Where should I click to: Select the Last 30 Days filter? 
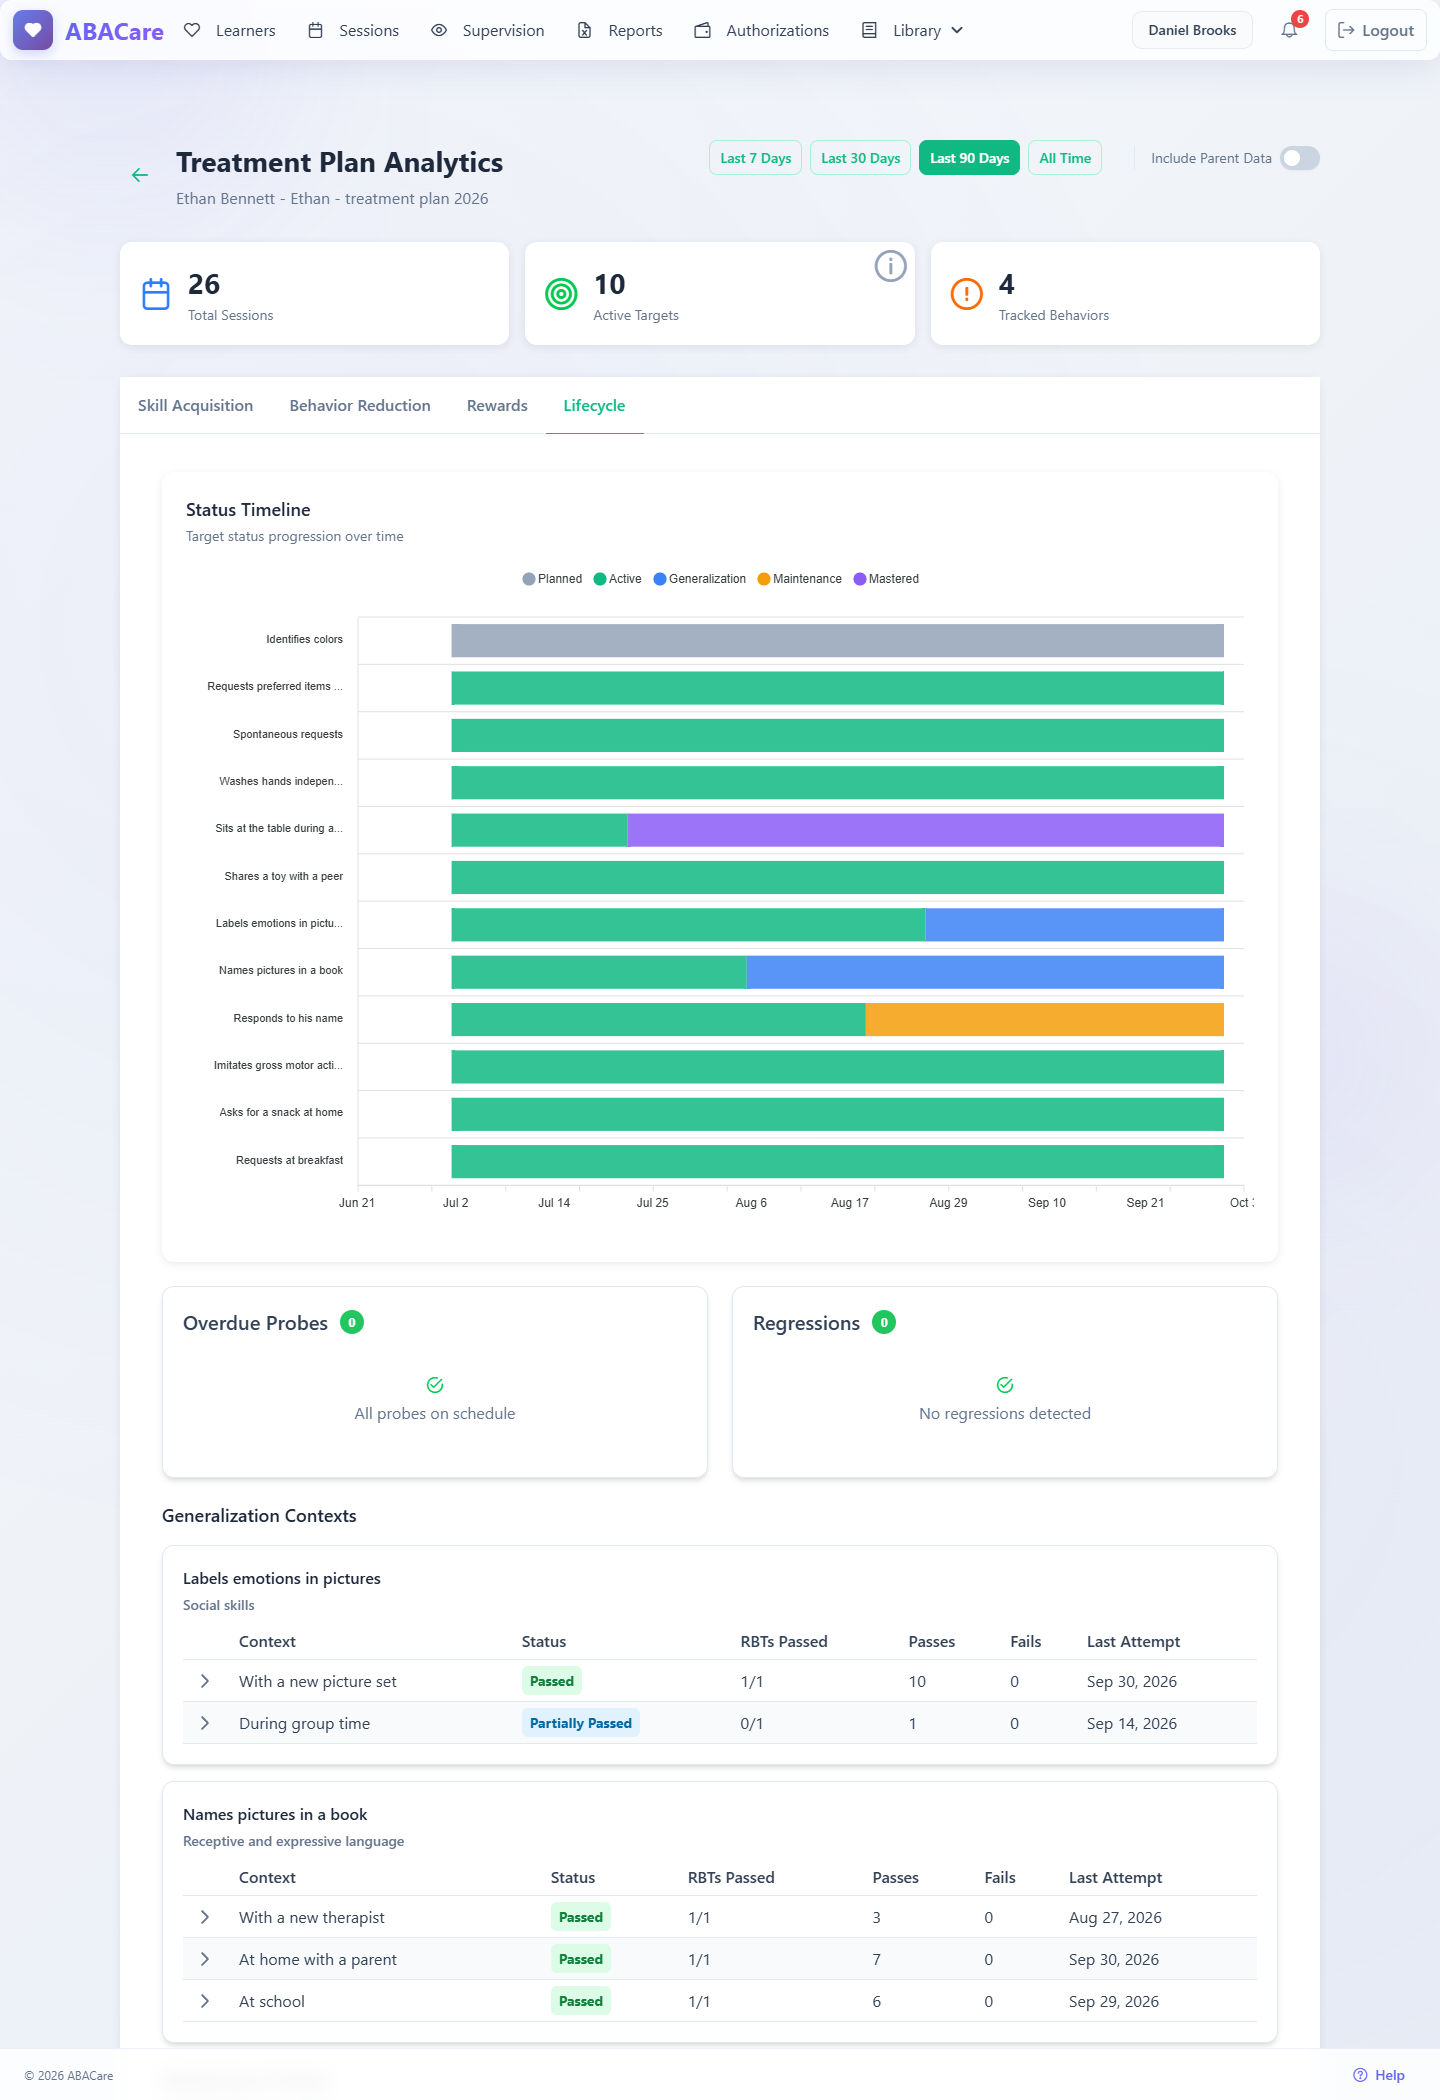tap(860, 158)
